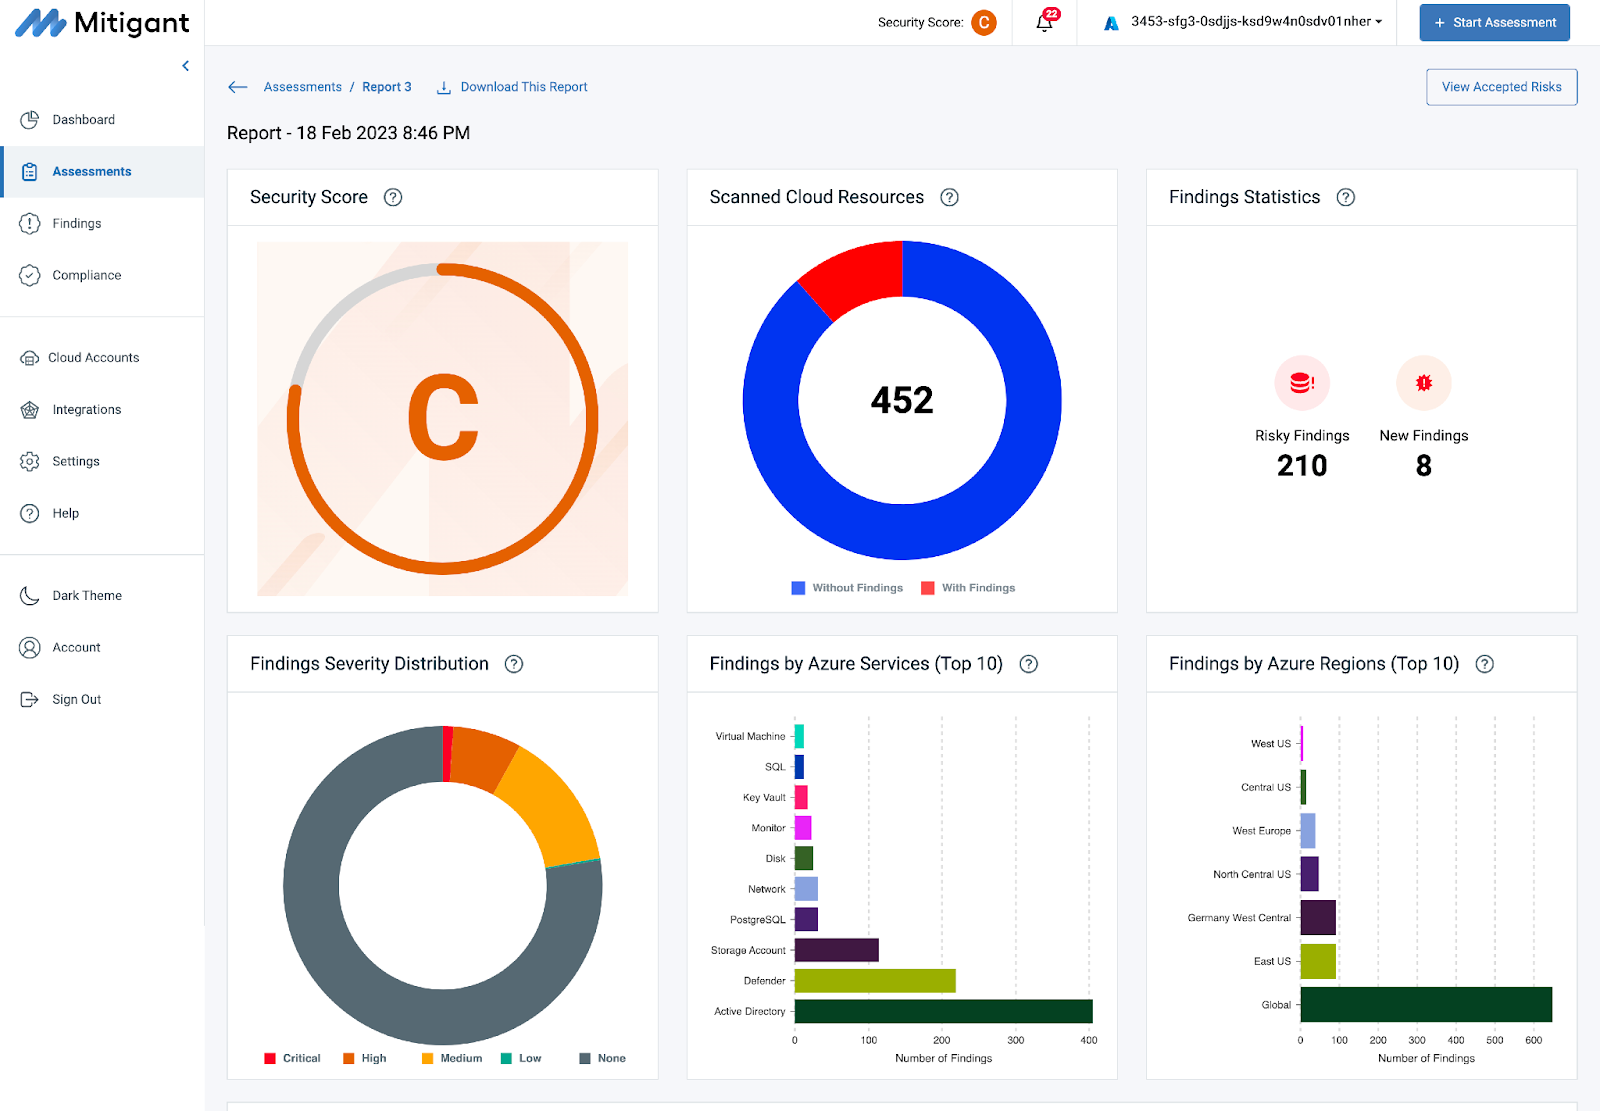The image size is (1600, 1111).
Task: Click the Start Assessment button
Action: pos(1495,22)
